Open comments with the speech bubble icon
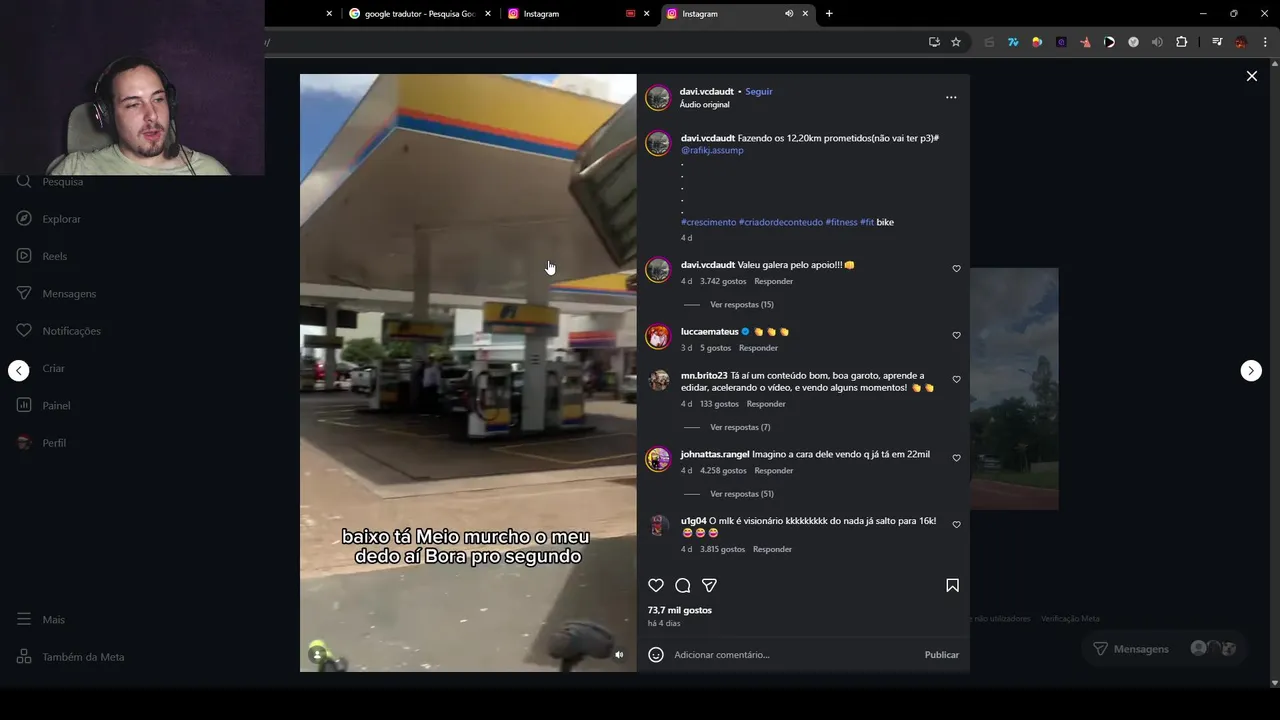Image resolution: width=1280 pixels, height=720 pixels. coord(683,585)
